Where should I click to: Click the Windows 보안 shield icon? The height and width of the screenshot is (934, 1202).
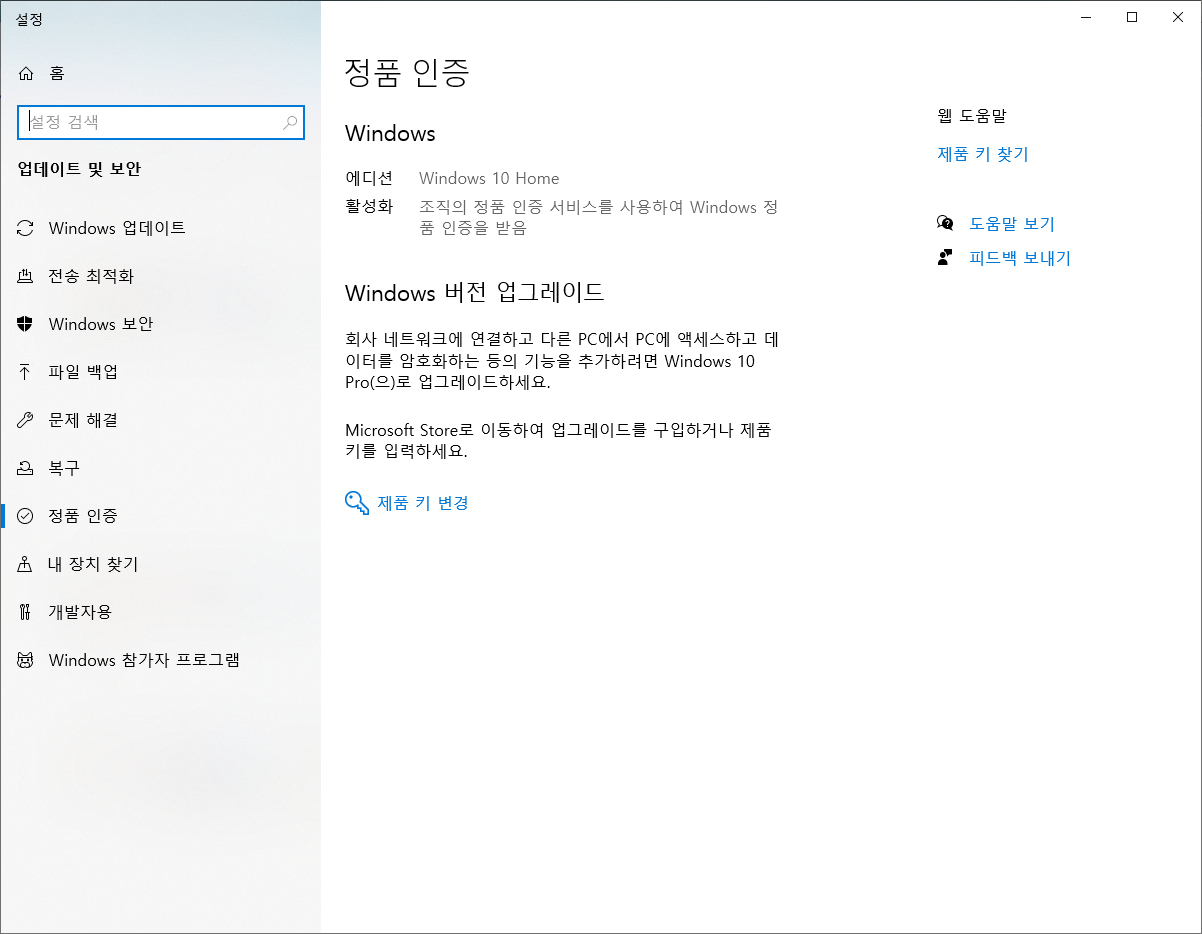[26, 324]
